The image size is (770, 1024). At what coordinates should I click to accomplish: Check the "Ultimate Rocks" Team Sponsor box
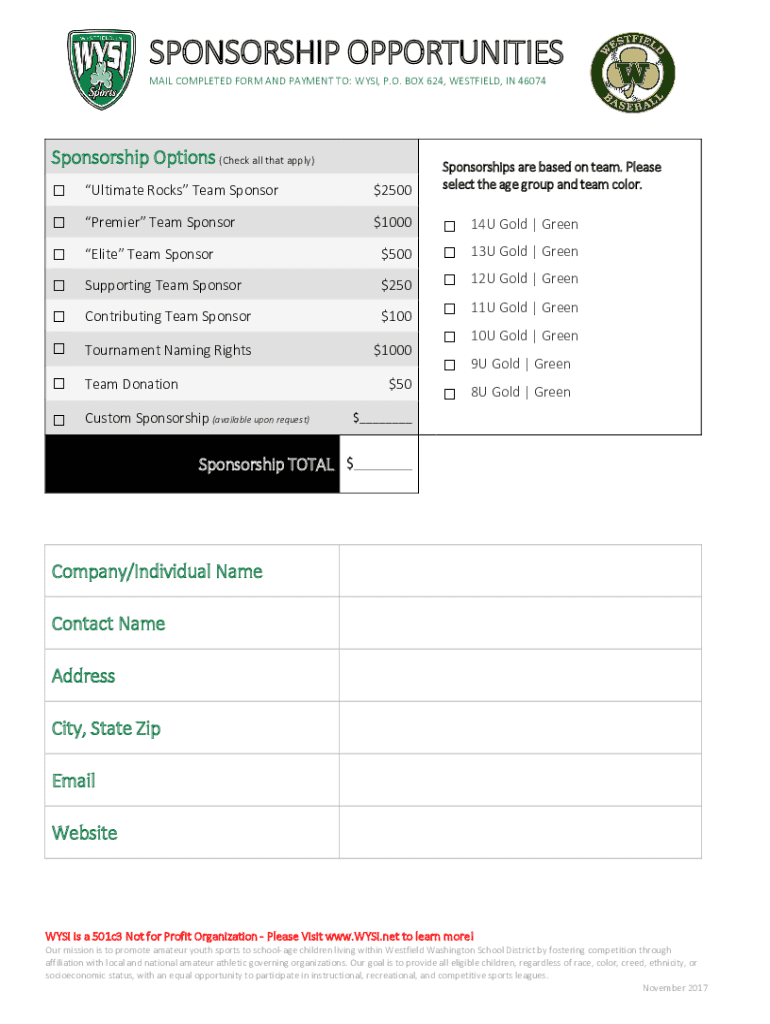pos(60,190)
